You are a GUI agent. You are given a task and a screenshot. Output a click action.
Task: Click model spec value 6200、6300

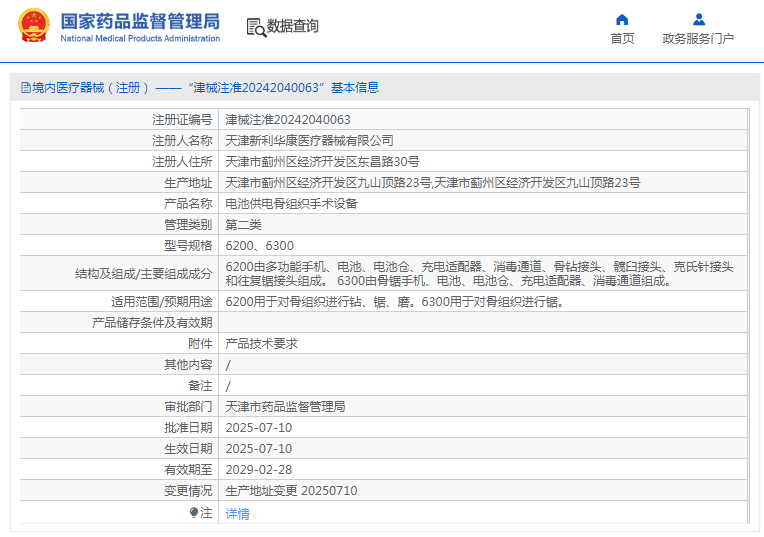pos(260,246)
